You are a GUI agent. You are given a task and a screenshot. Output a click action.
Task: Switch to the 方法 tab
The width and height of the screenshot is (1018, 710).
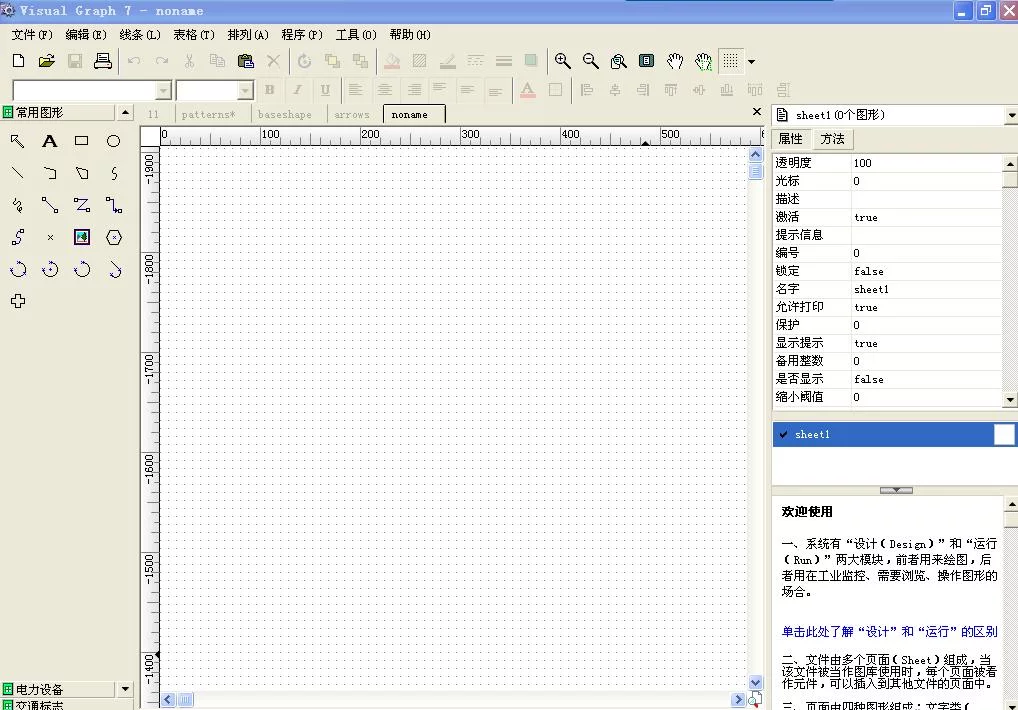(x=832, y=139)
